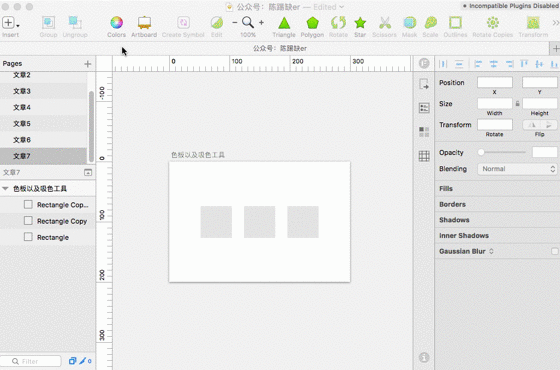This screenshot has width=560, height=370.
Task: Collapse the 色板以及吸色工具 artboard group
Action: pyautogui.click(x=5, y=189)
